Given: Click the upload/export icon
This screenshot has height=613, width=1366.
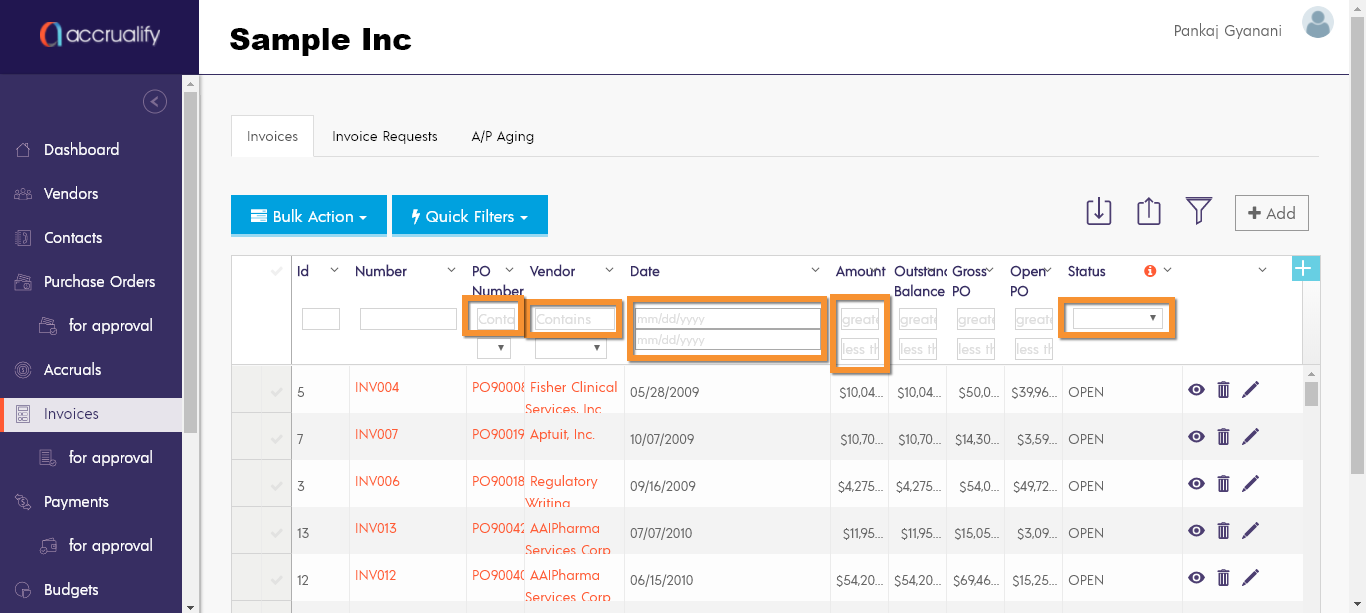Looking at the screenshot, I should (1149, 212).
